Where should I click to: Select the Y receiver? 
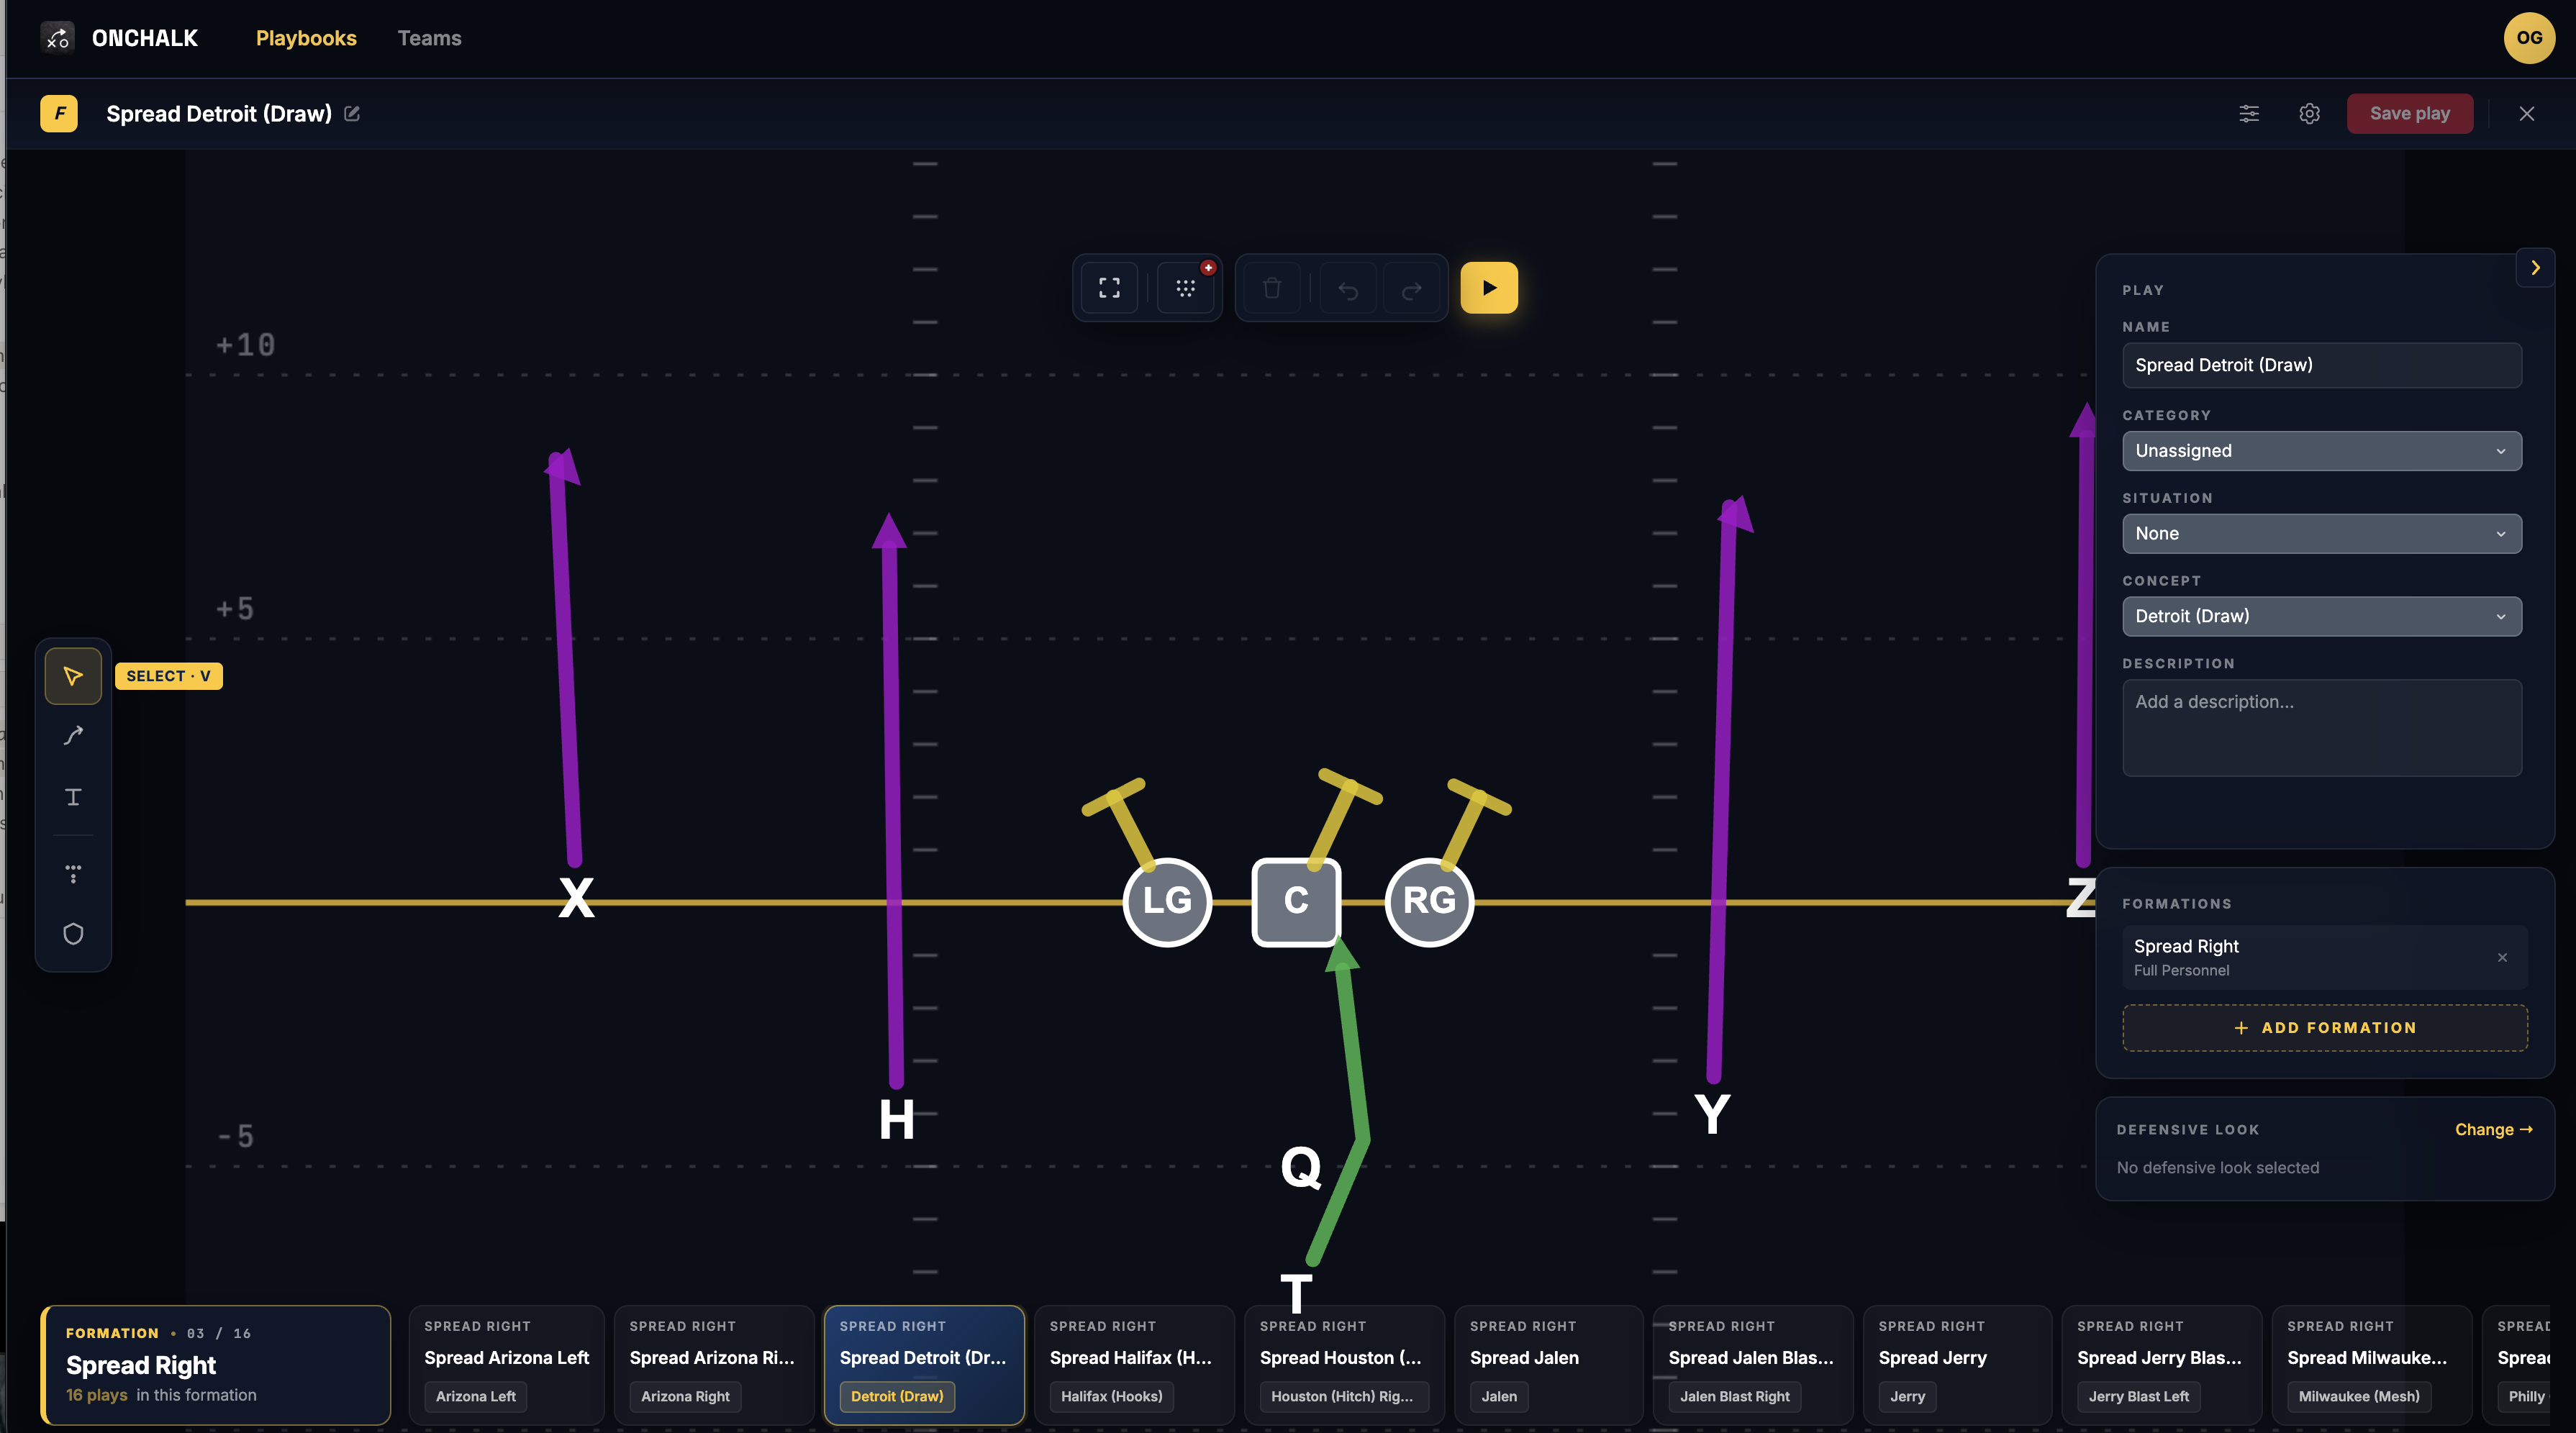coord(1712,1114)
